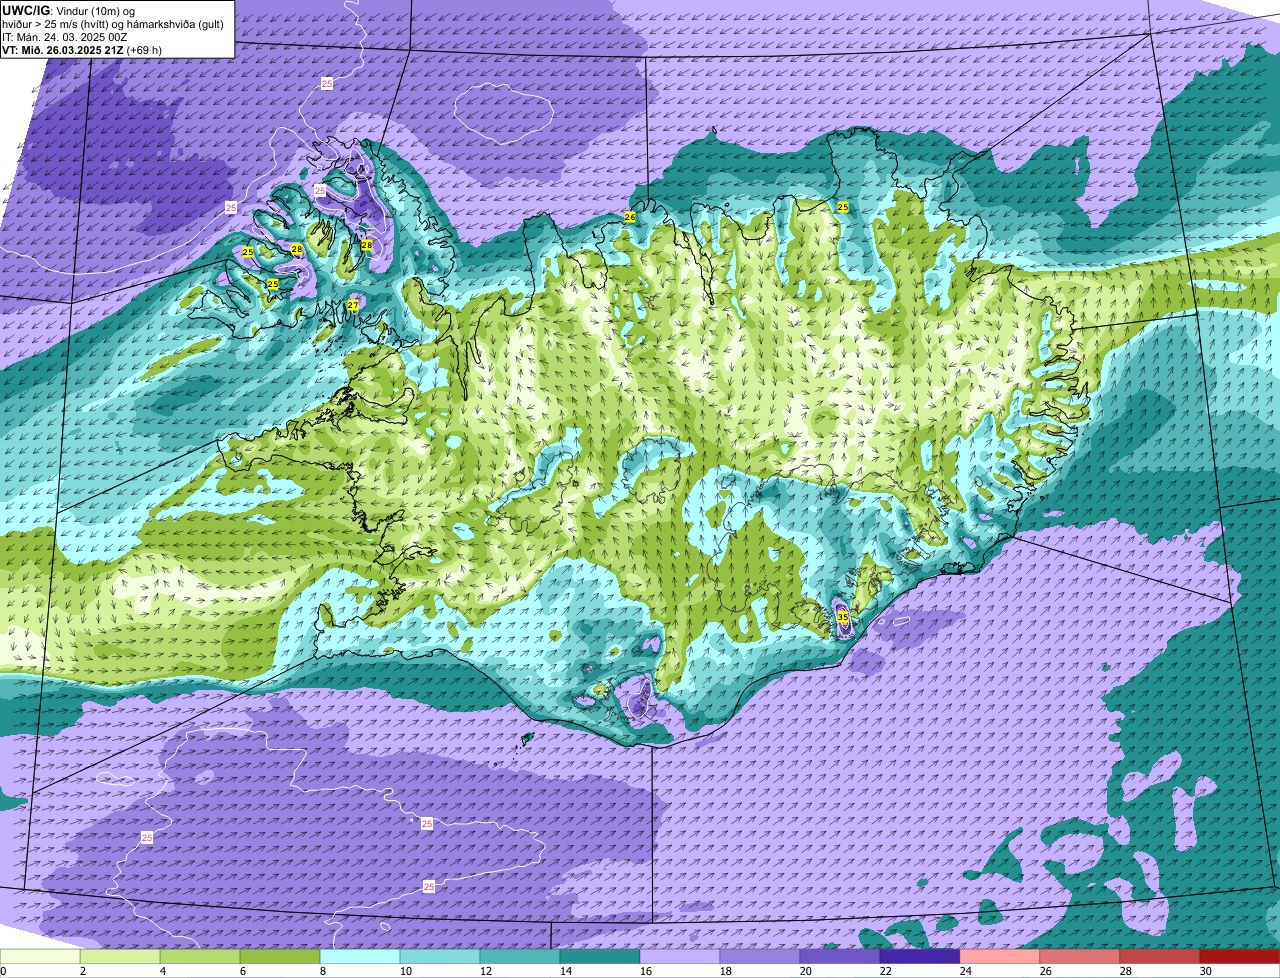Click the 28–30 m/s red legend swatch
This screenshot has height=978, width=1280.
tap(1160, 956)
